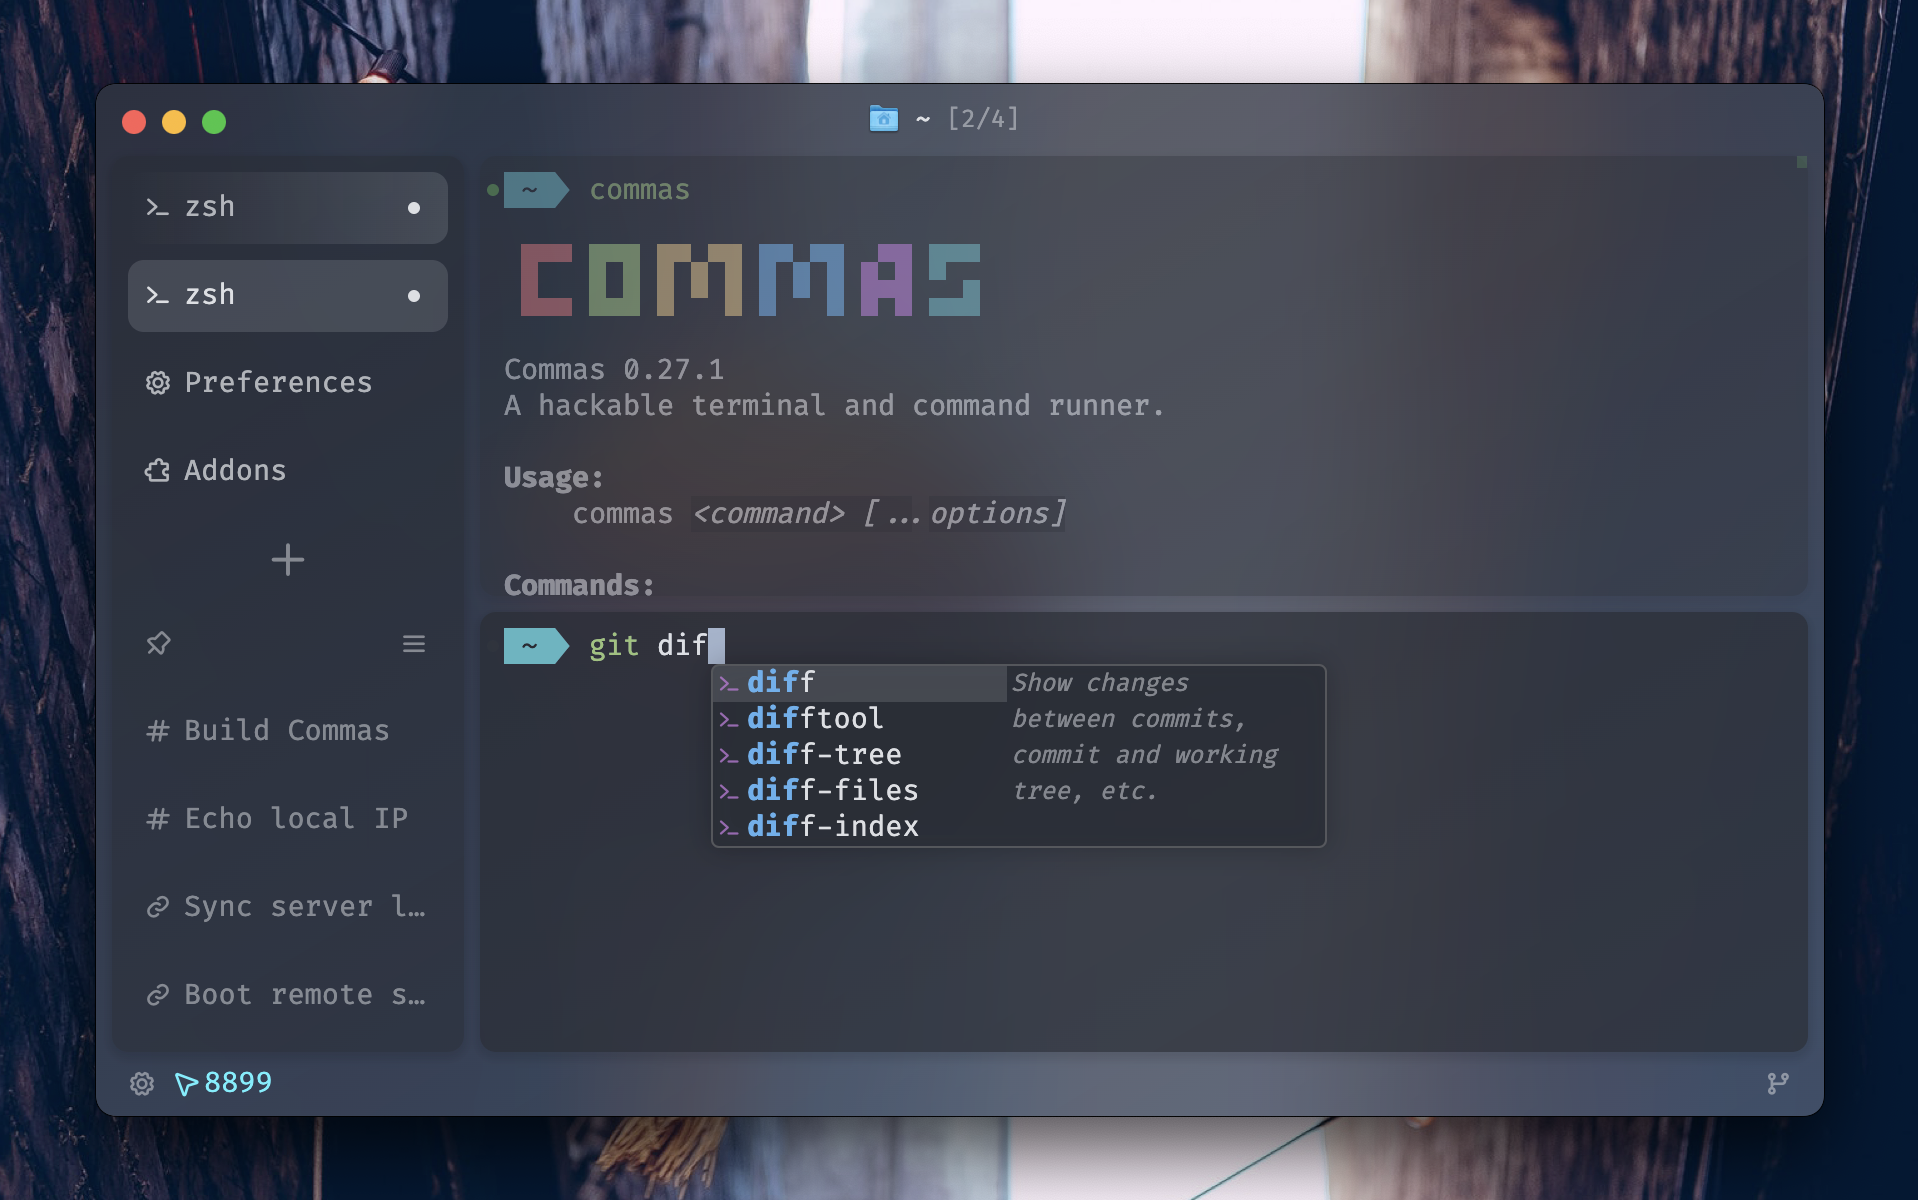The image size is (1918, 1200).
Task: Create a new tab with the plus button
Action: 287,559
